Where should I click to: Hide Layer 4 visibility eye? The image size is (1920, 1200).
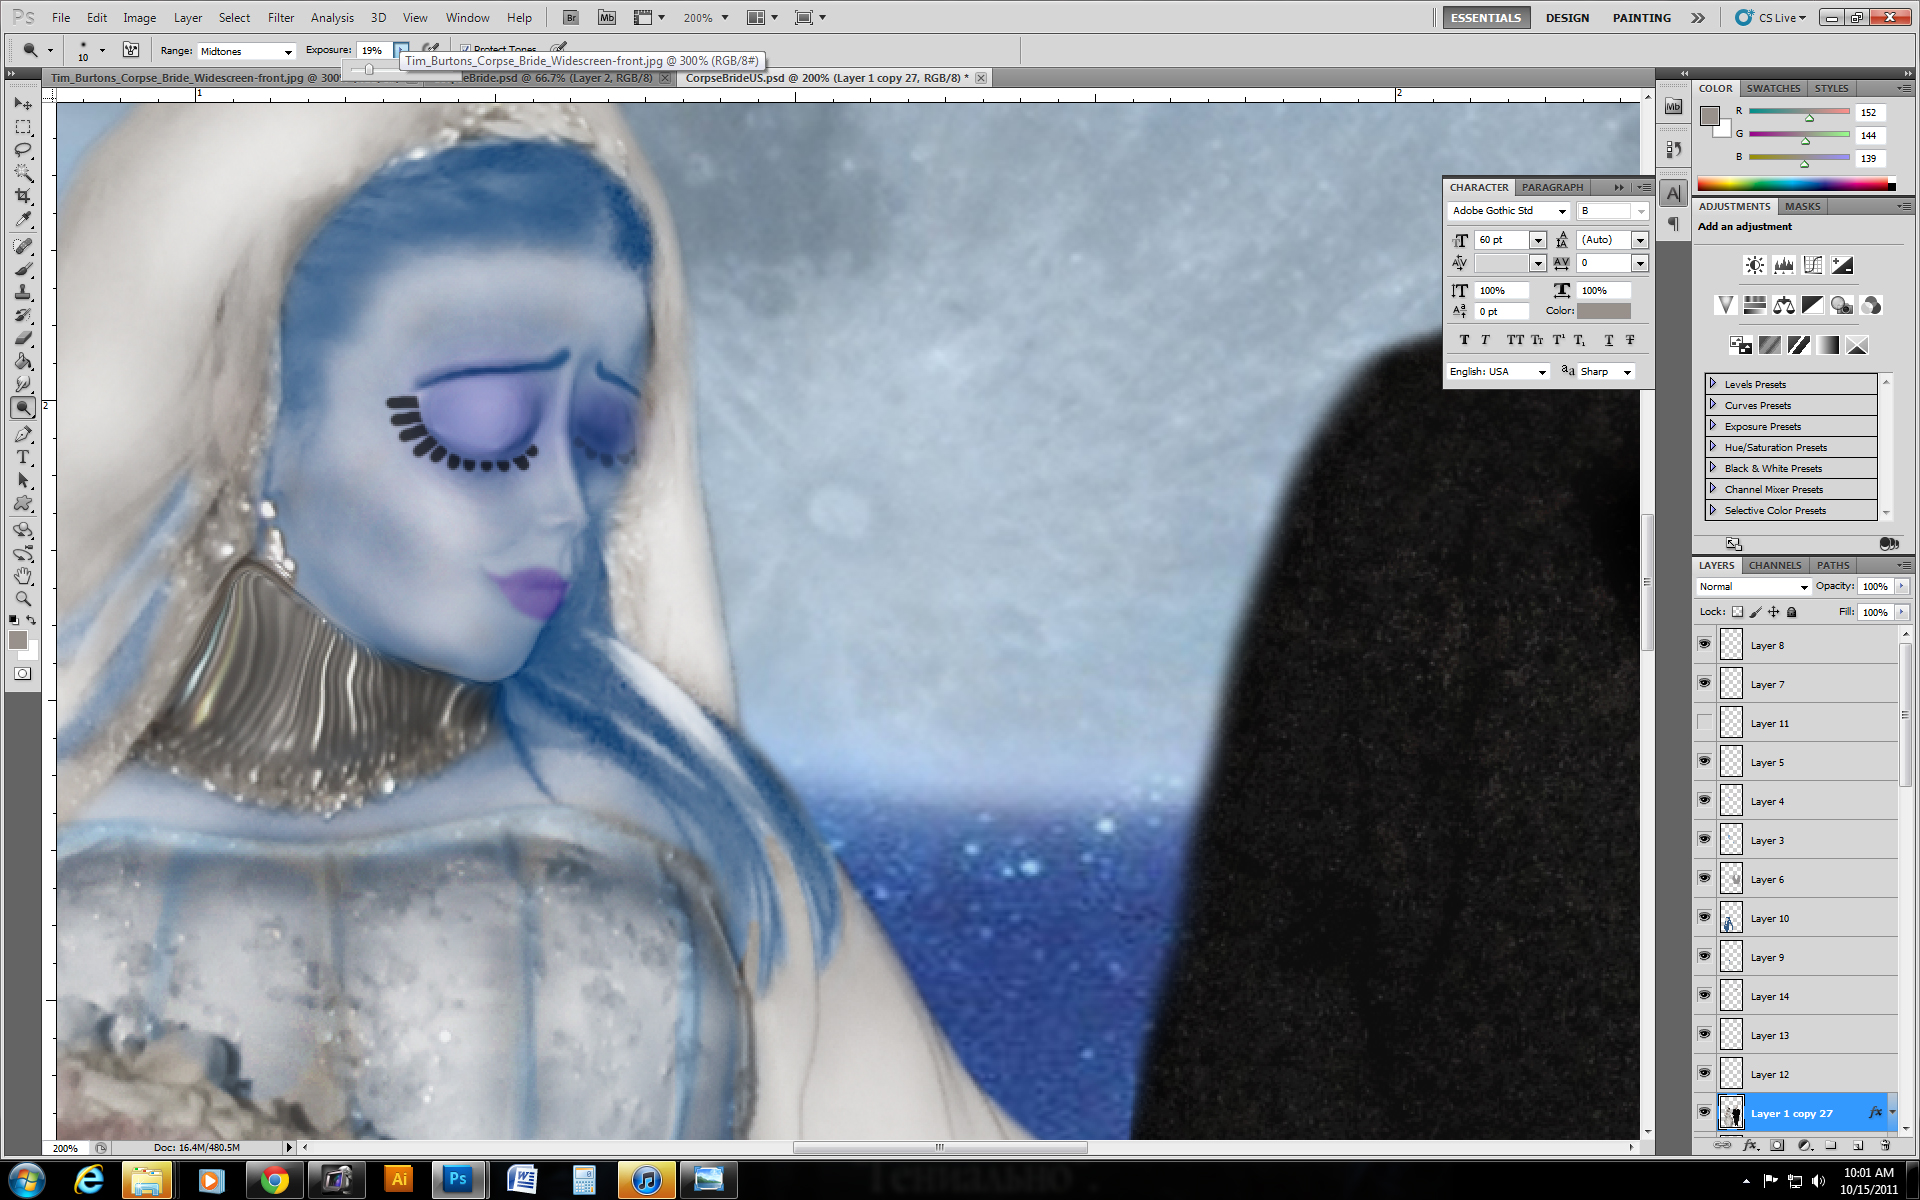tap(1705, 801)
